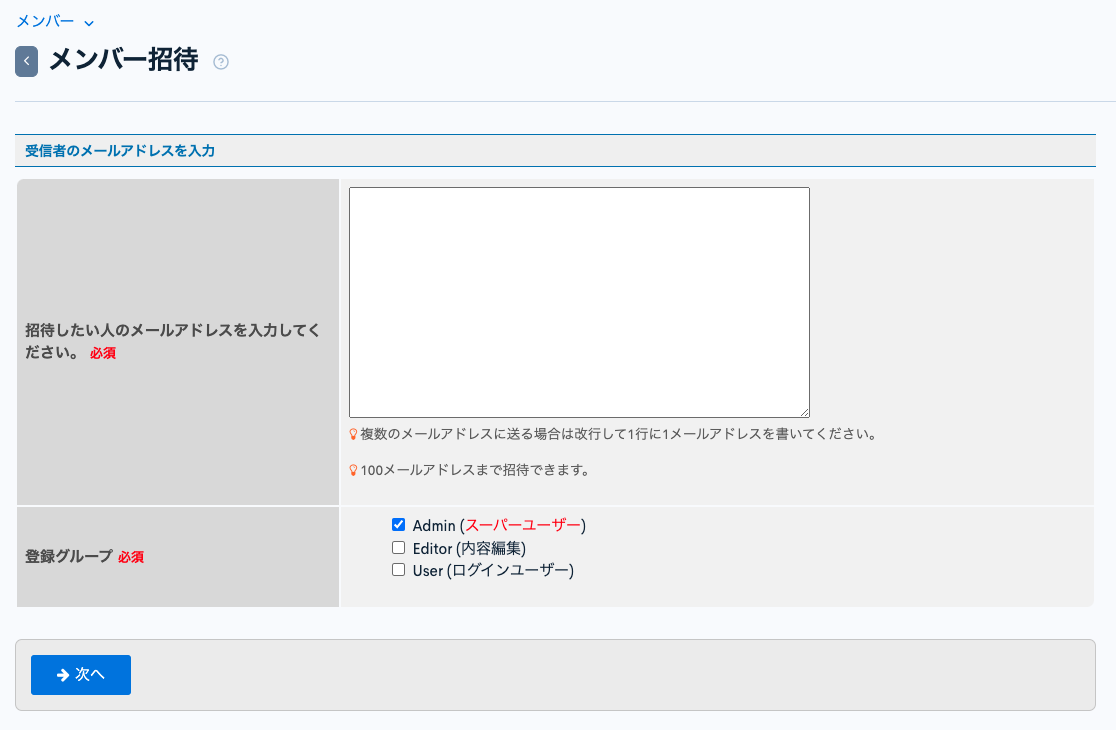Click the 招待したい人のメールアドレス field label
Image resolution: width=1116 pixels, height=730 pixels.
(x=173, y=342)
